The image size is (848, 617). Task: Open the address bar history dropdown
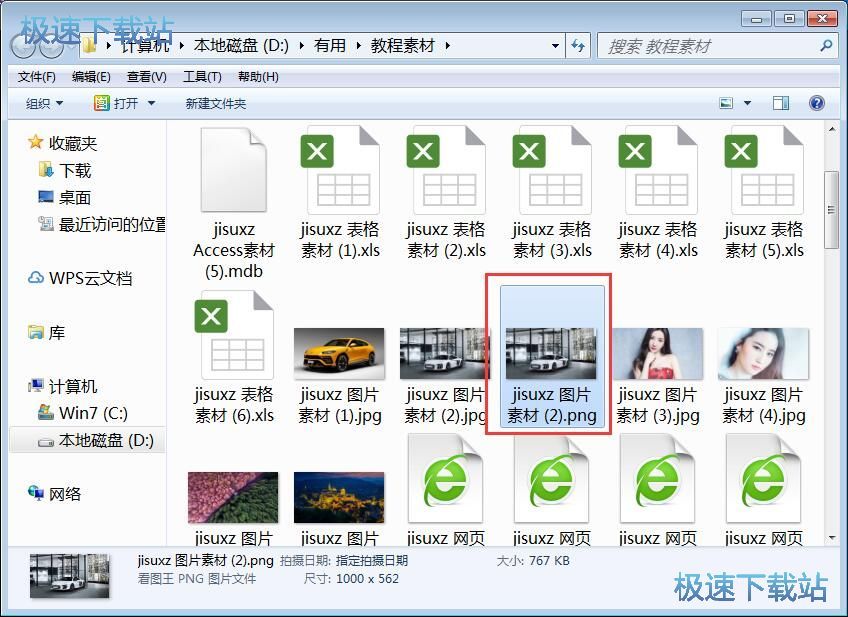pos(554,45)
